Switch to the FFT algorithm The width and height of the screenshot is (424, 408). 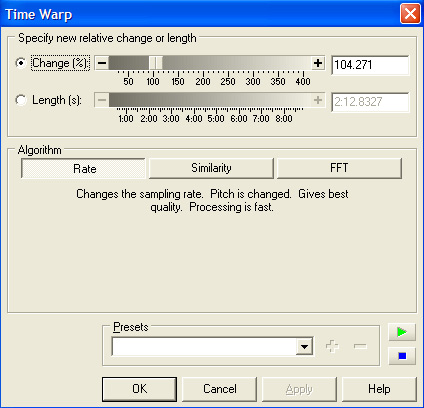pyautogui.click(x=339, y=168)
